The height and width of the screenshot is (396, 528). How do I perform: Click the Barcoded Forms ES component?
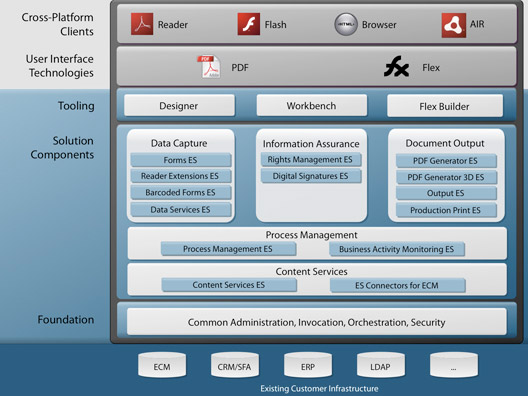(x=181, y=193)
